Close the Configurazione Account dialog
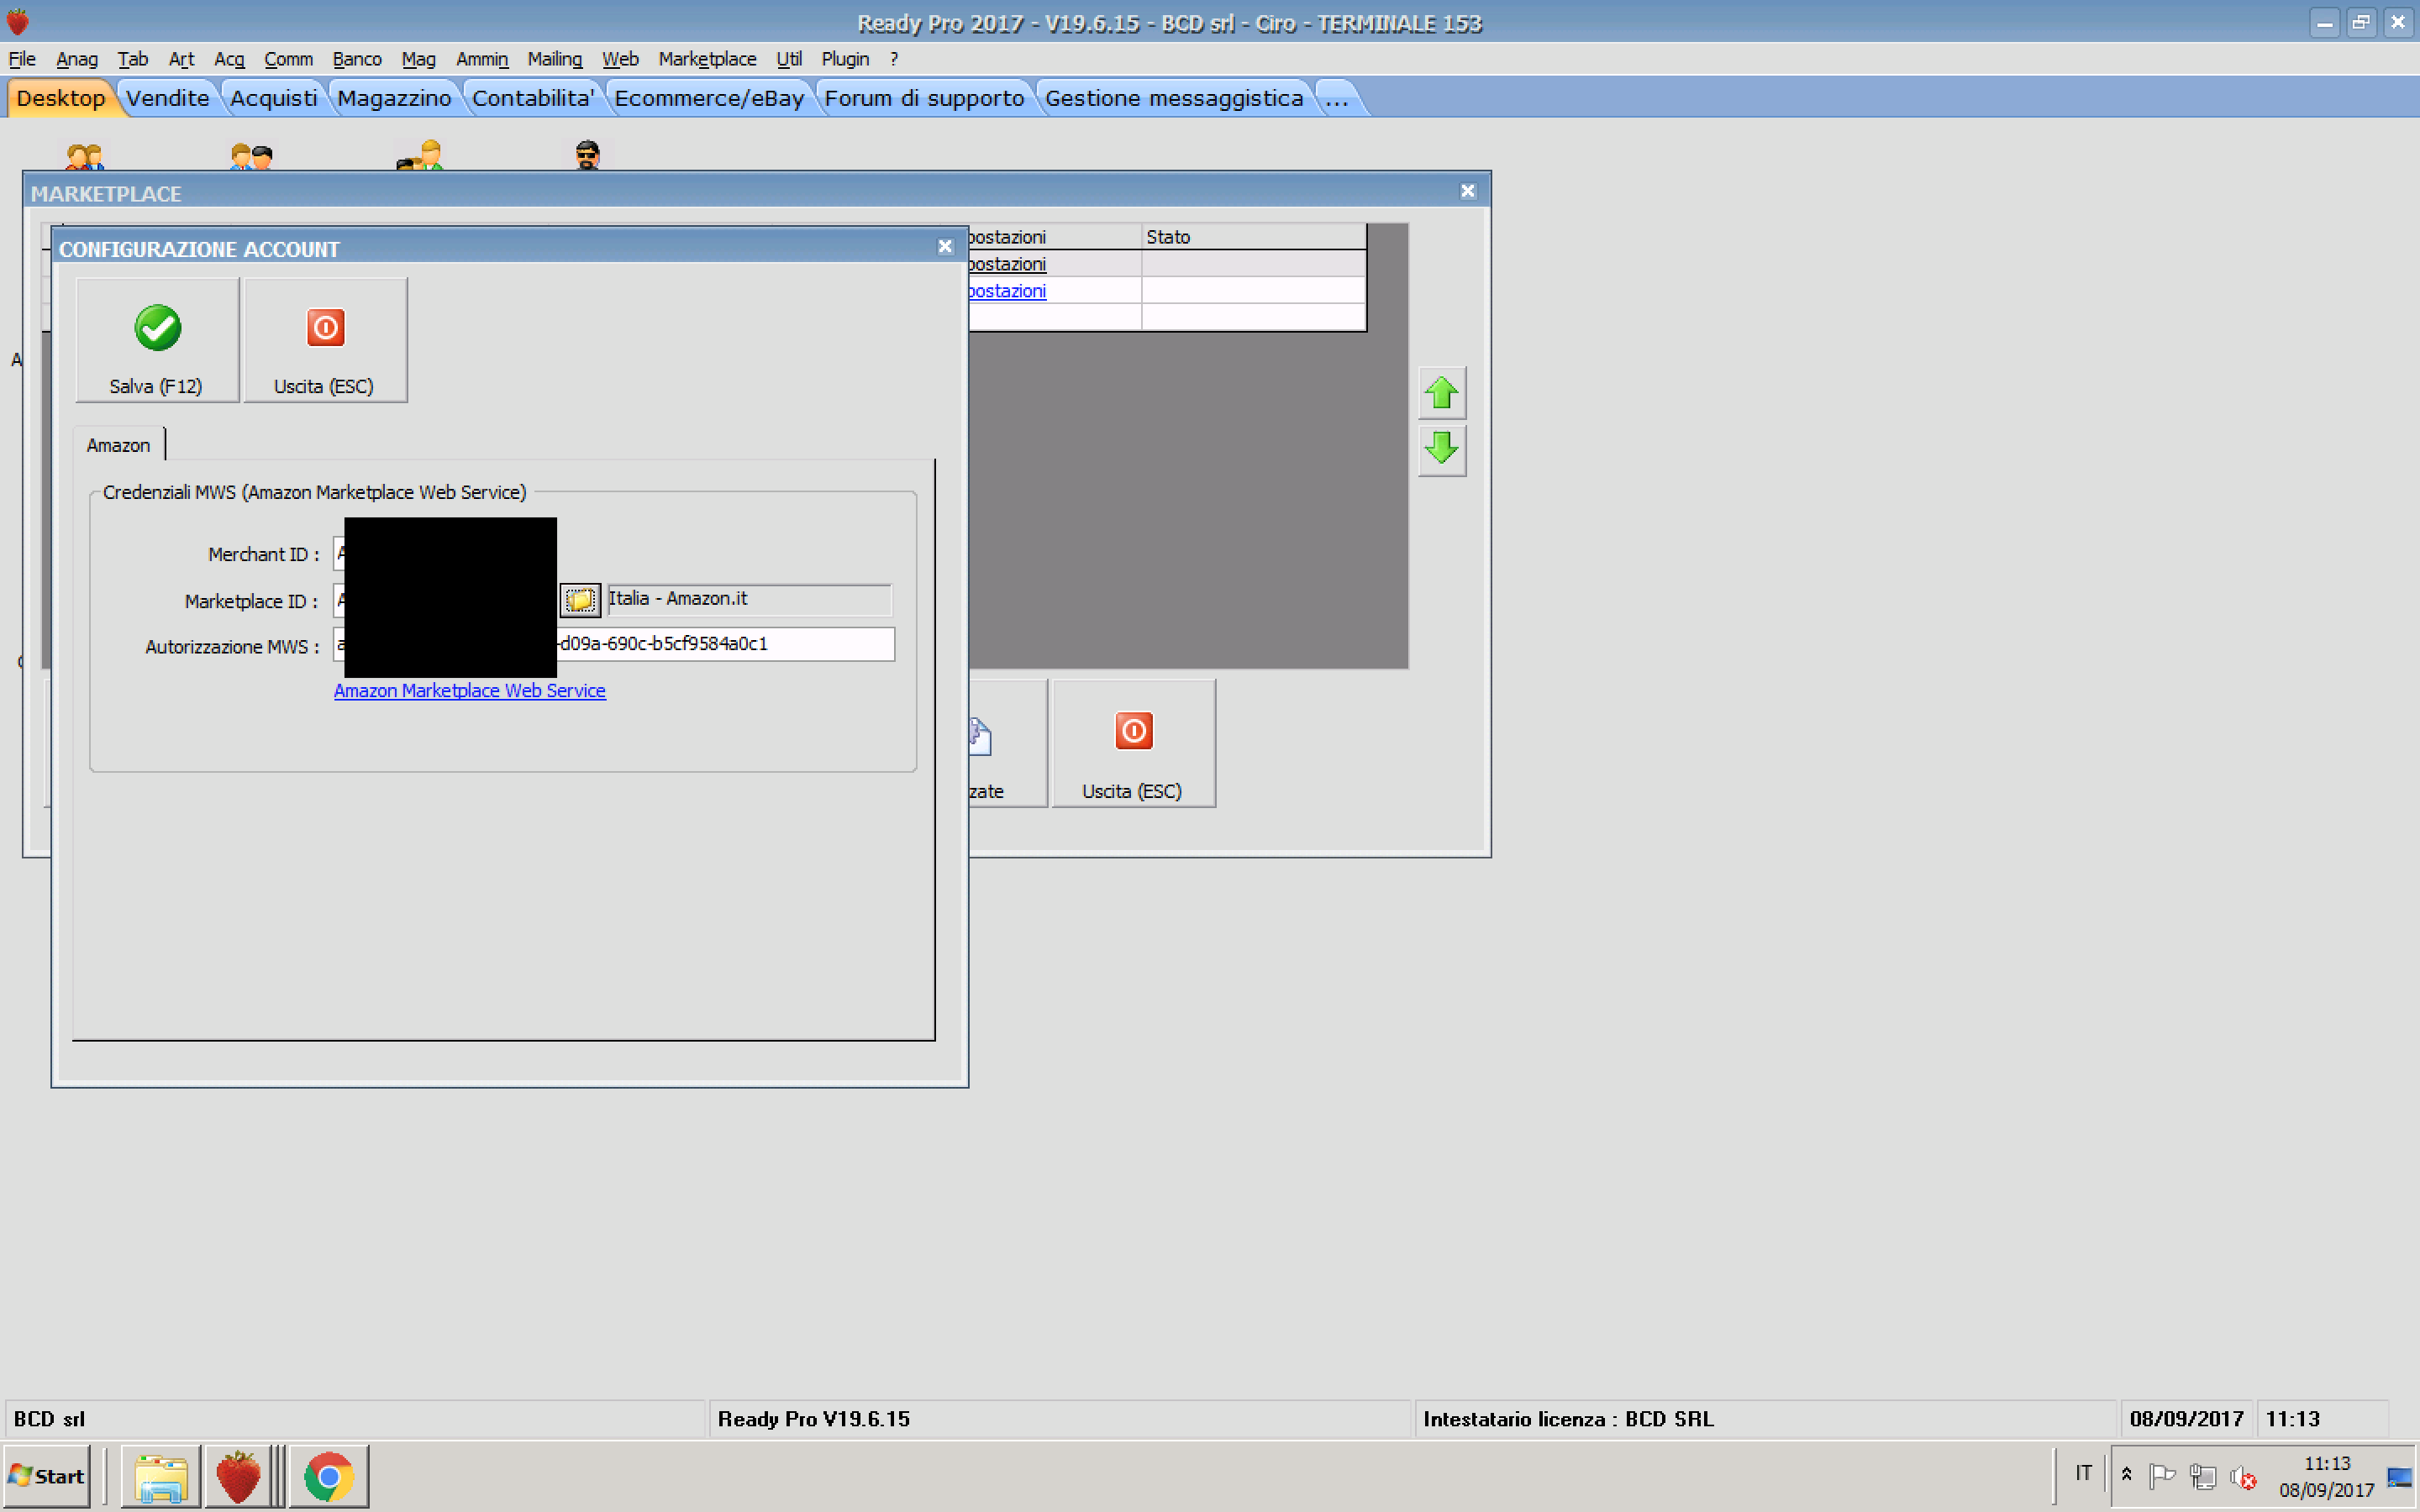Image resolution: width=2420 pixels, height=1512 pixels. pyautogui.click(x=944, y=247)
